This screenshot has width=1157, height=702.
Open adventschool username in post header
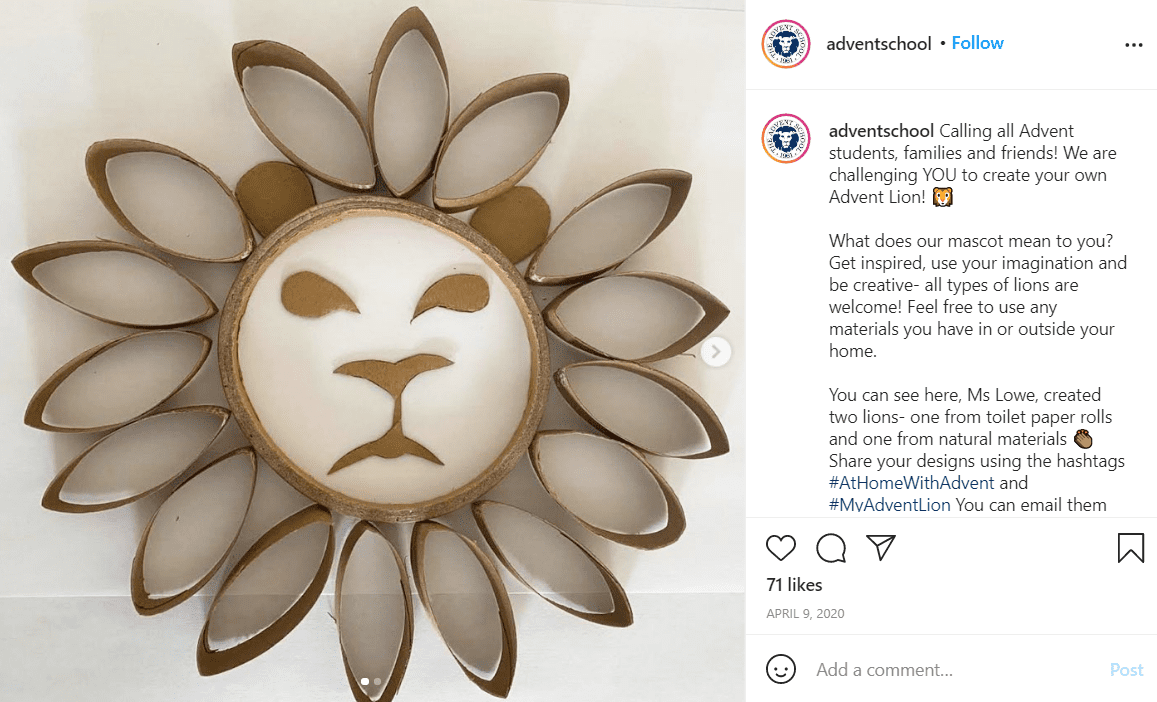click(x=878, y=44)
